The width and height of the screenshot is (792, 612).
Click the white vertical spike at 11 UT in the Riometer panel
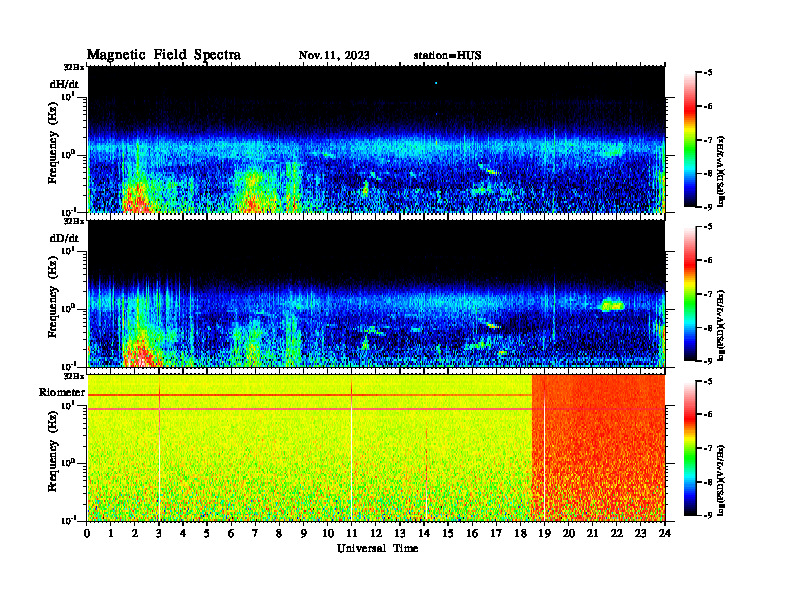[x=352, y=452]
